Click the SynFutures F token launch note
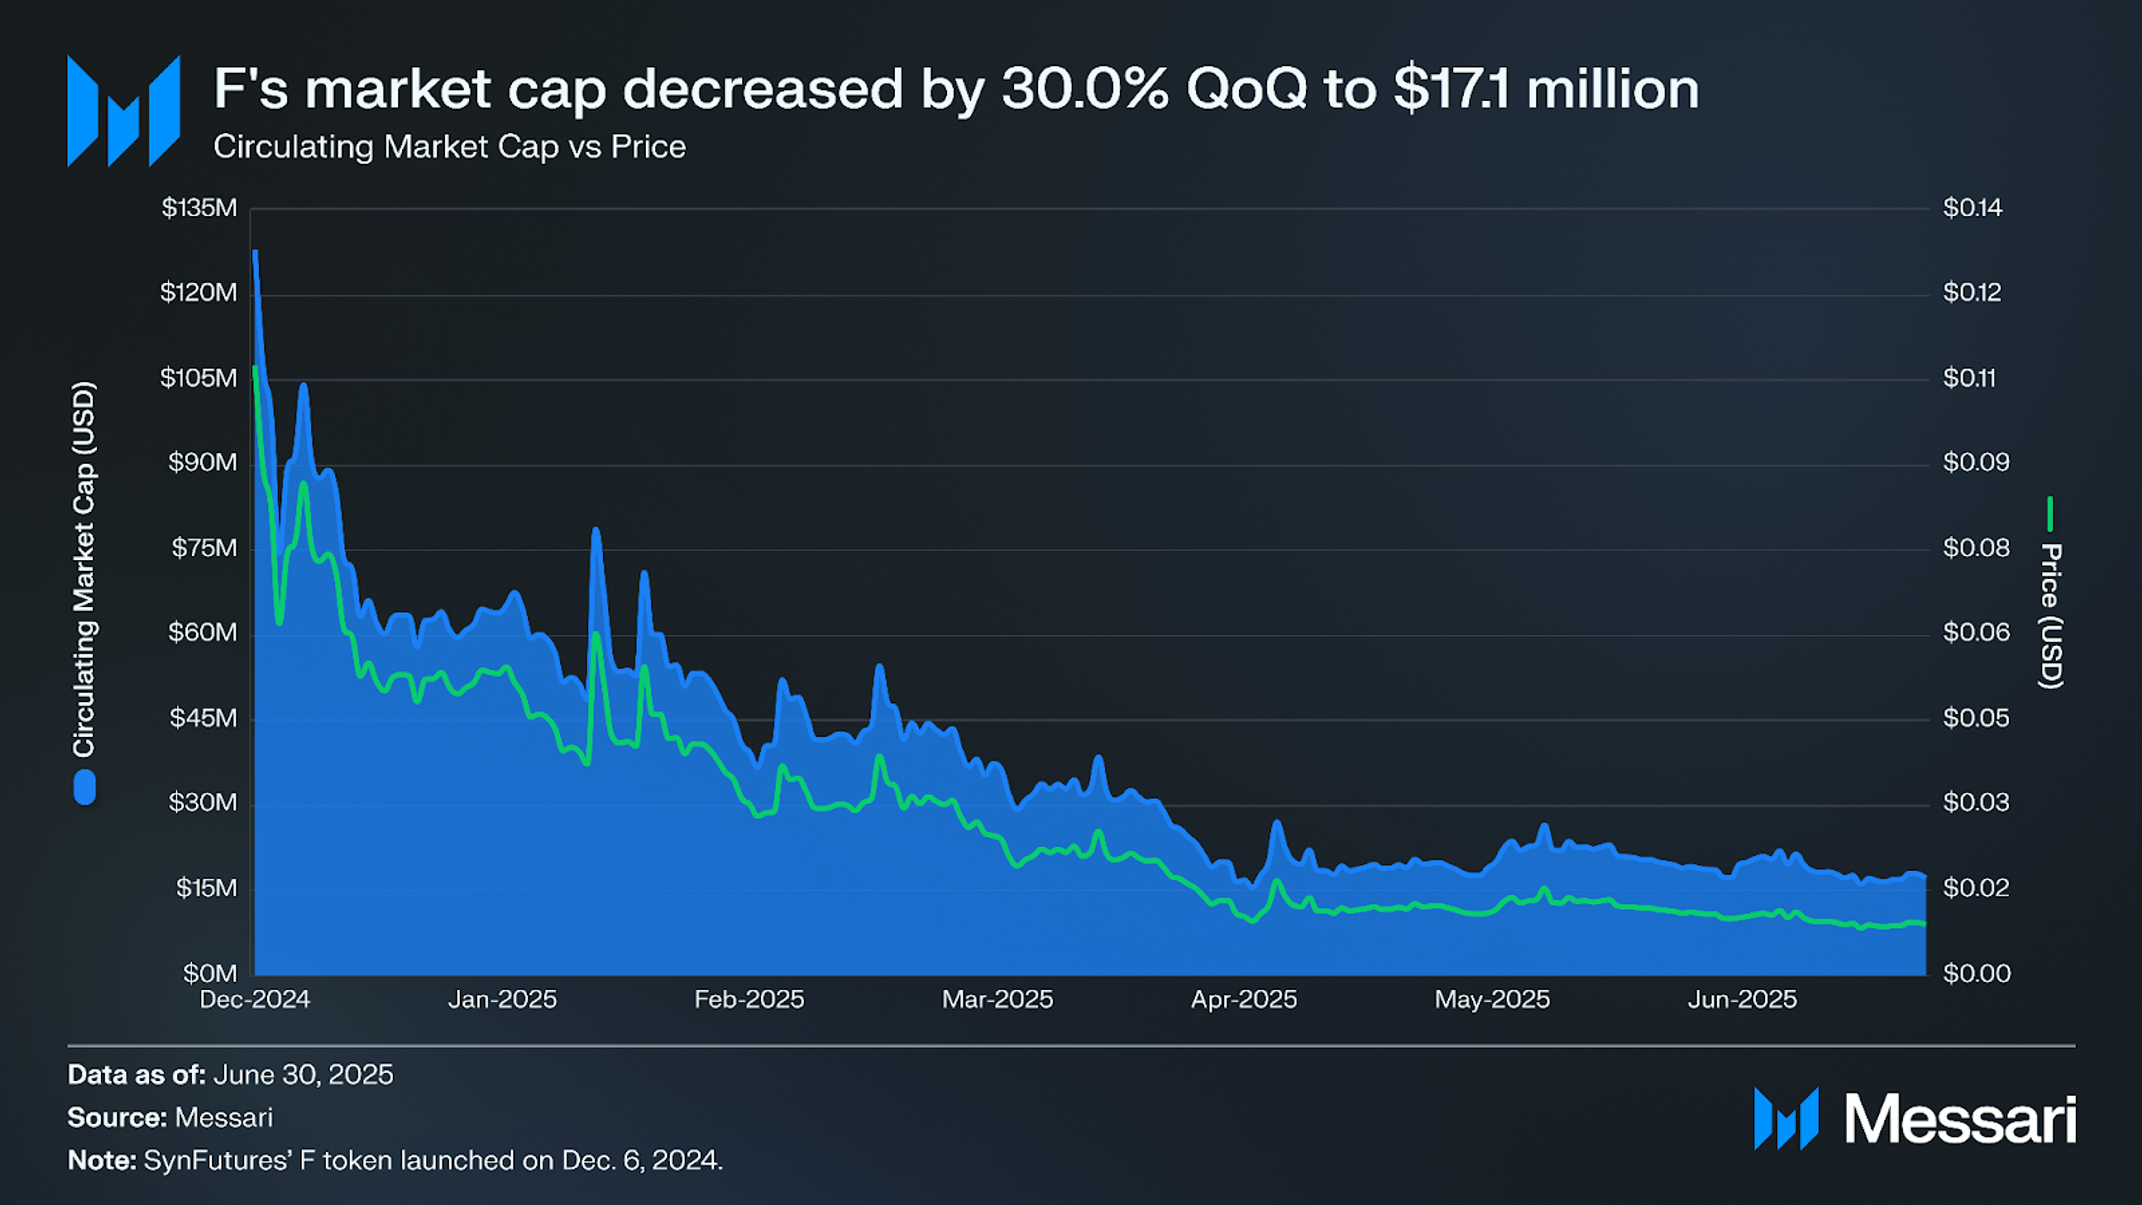 tap(395, 1160)
